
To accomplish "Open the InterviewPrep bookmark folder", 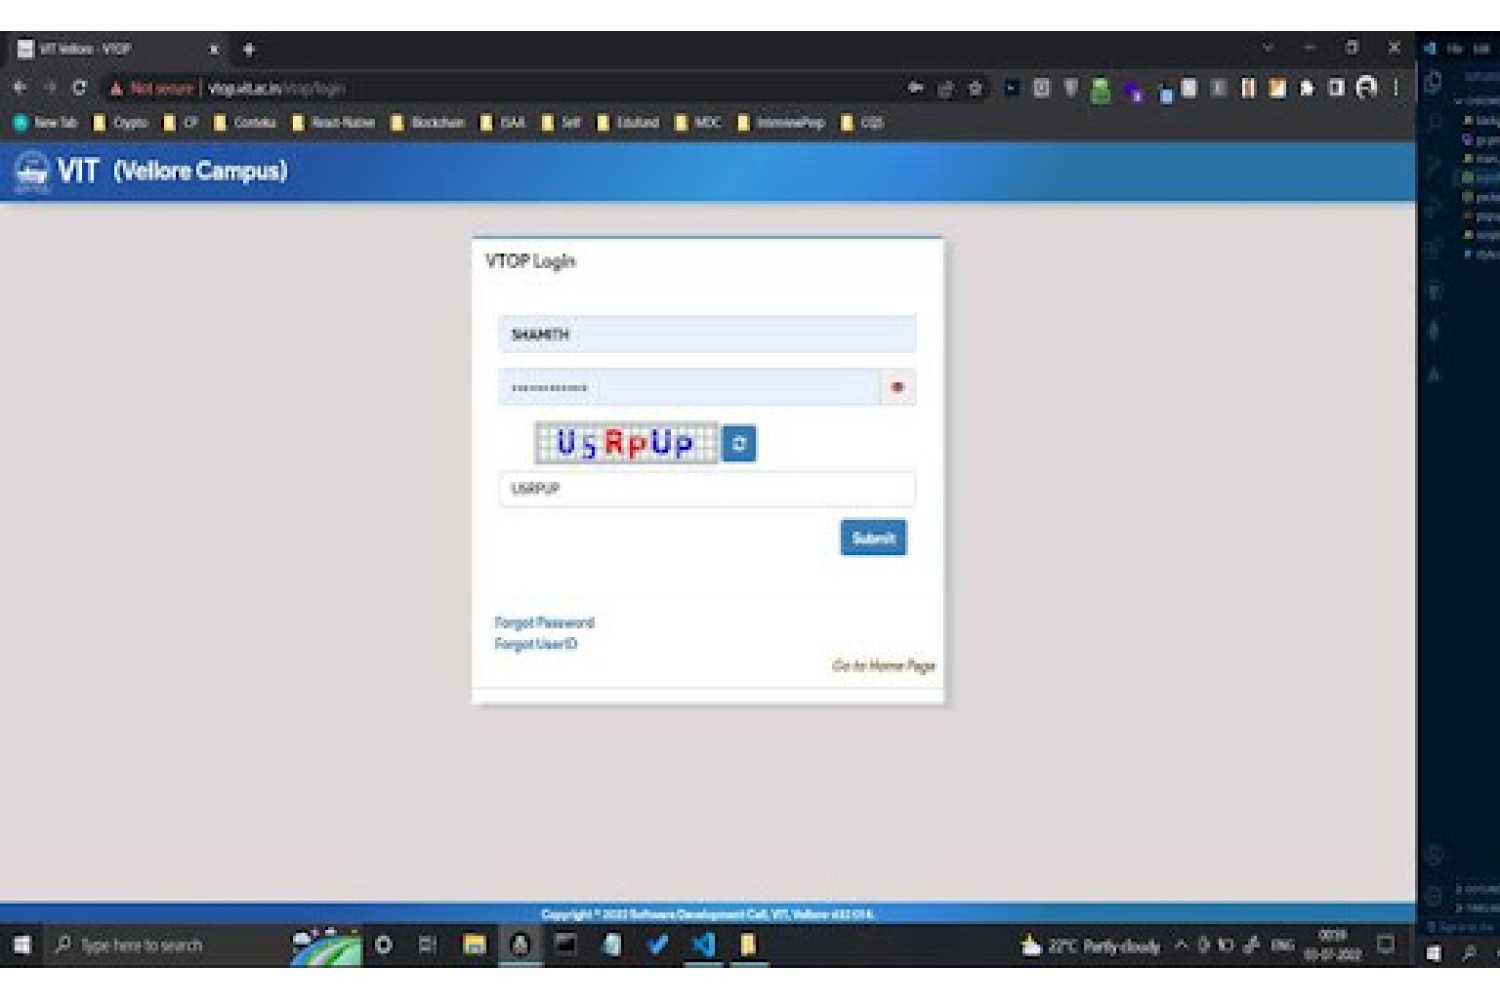I will pos(781,123).
